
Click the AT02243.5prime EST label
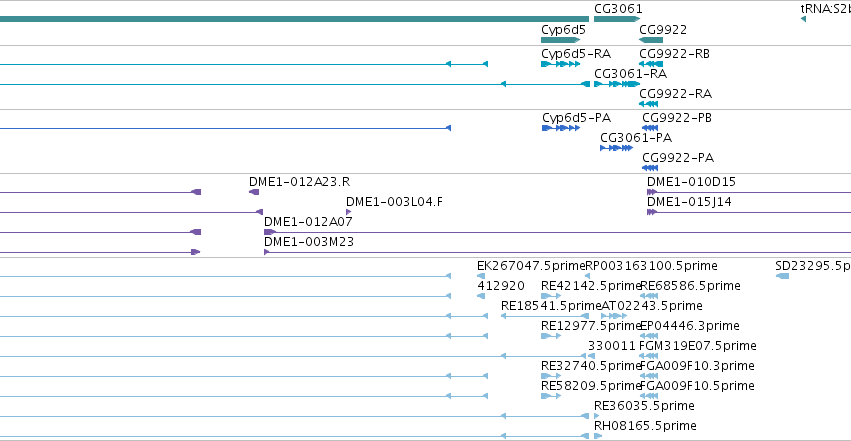[x=652, y=306]
